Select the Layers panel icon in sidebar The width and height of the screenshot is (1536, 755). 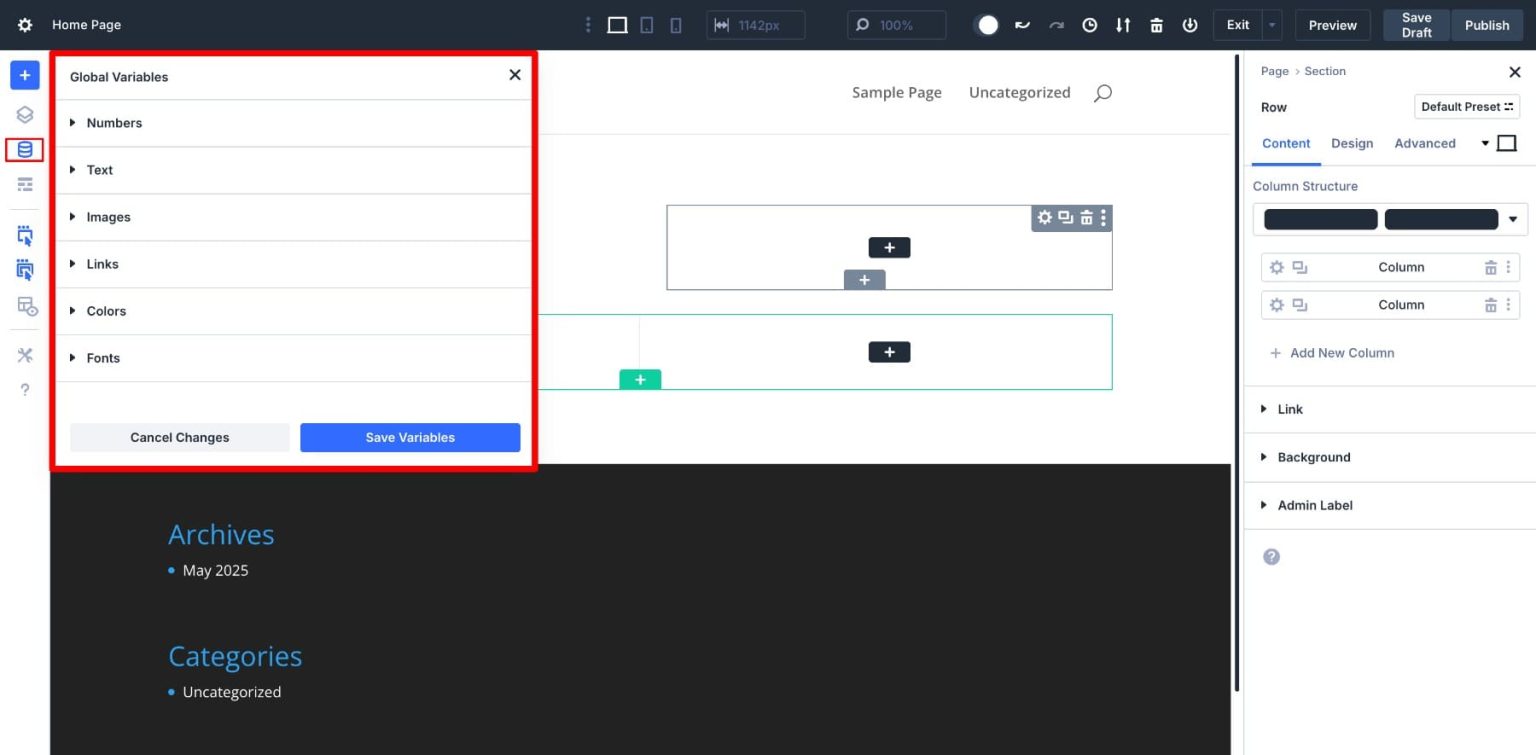(24, 113)
